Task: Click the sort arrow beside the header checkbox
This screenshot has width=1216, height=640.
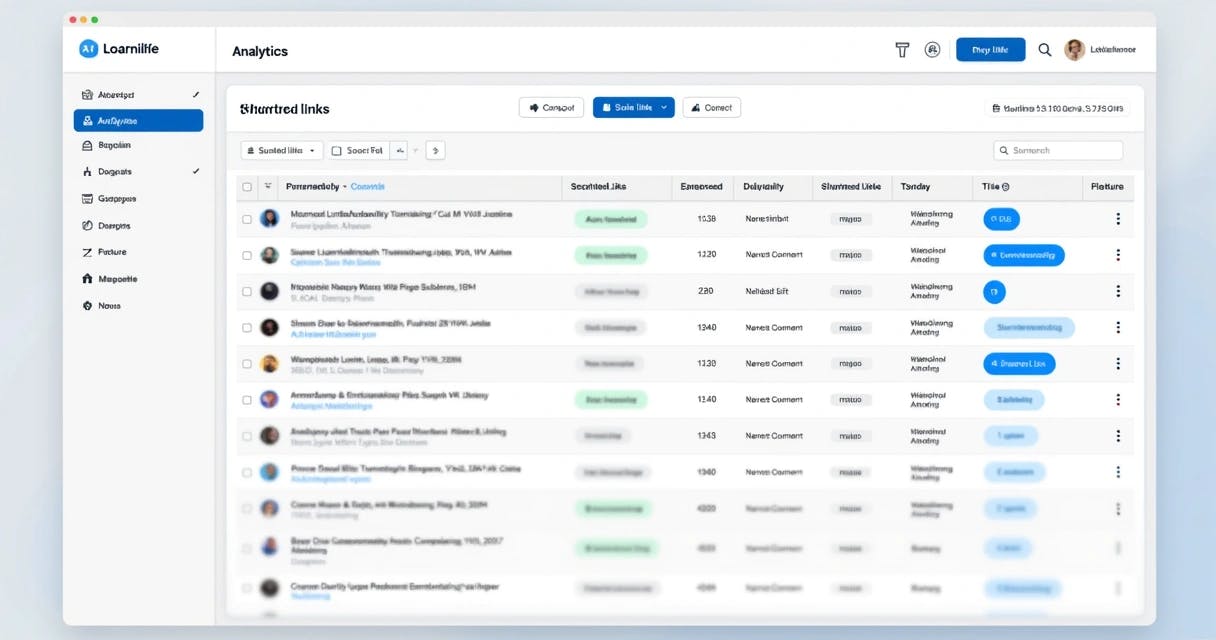Action: [x=268, y=187]
